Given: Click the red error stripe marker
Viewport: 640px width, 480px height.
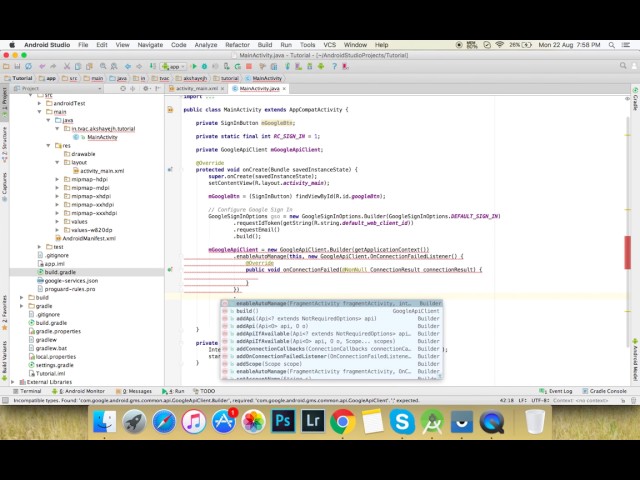Looking at the screenshot, I should click(x=627, y=252).
